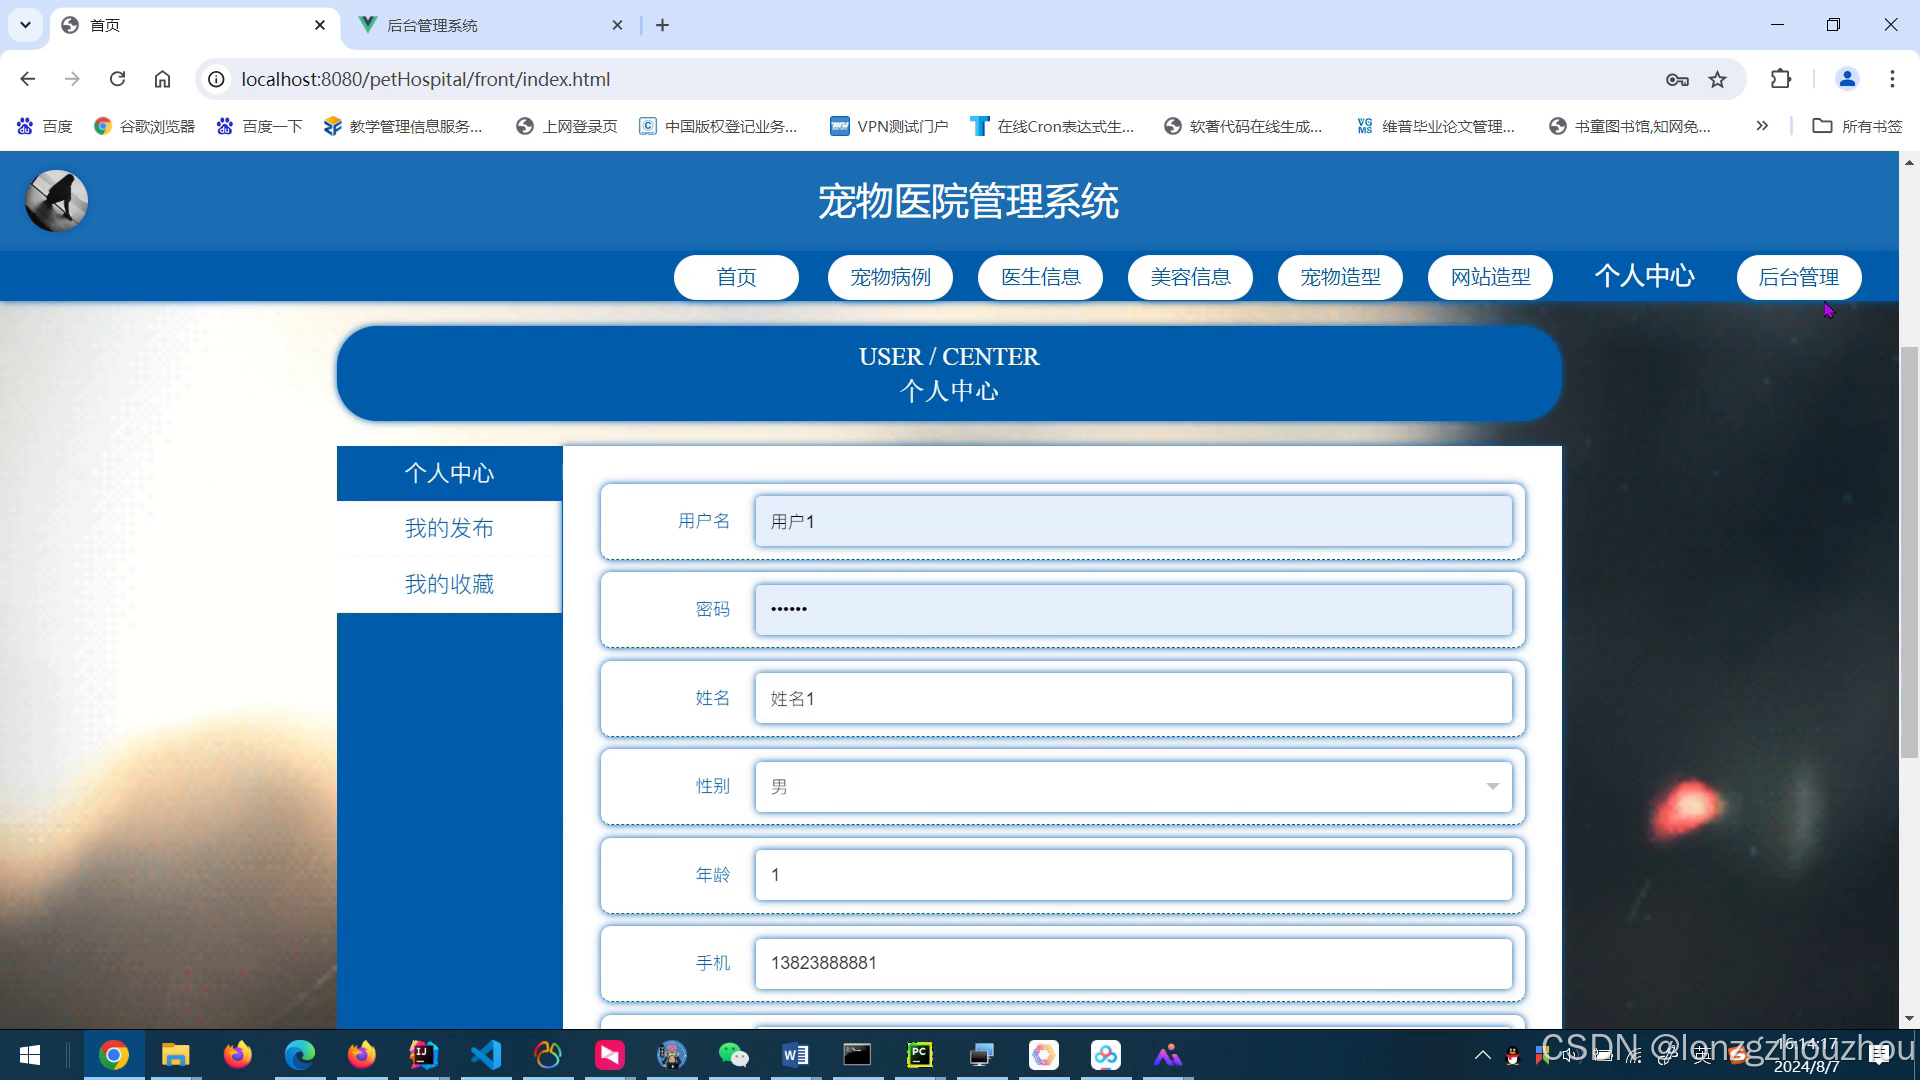Open the 宠物病例 navigation button

[x=890, y=277]
